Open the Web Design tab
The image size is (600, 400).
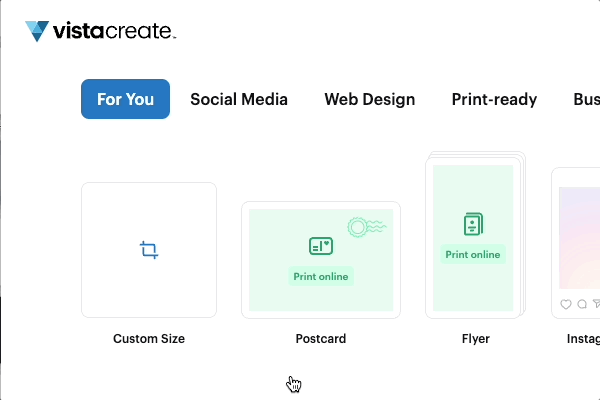tap(370, 100)
